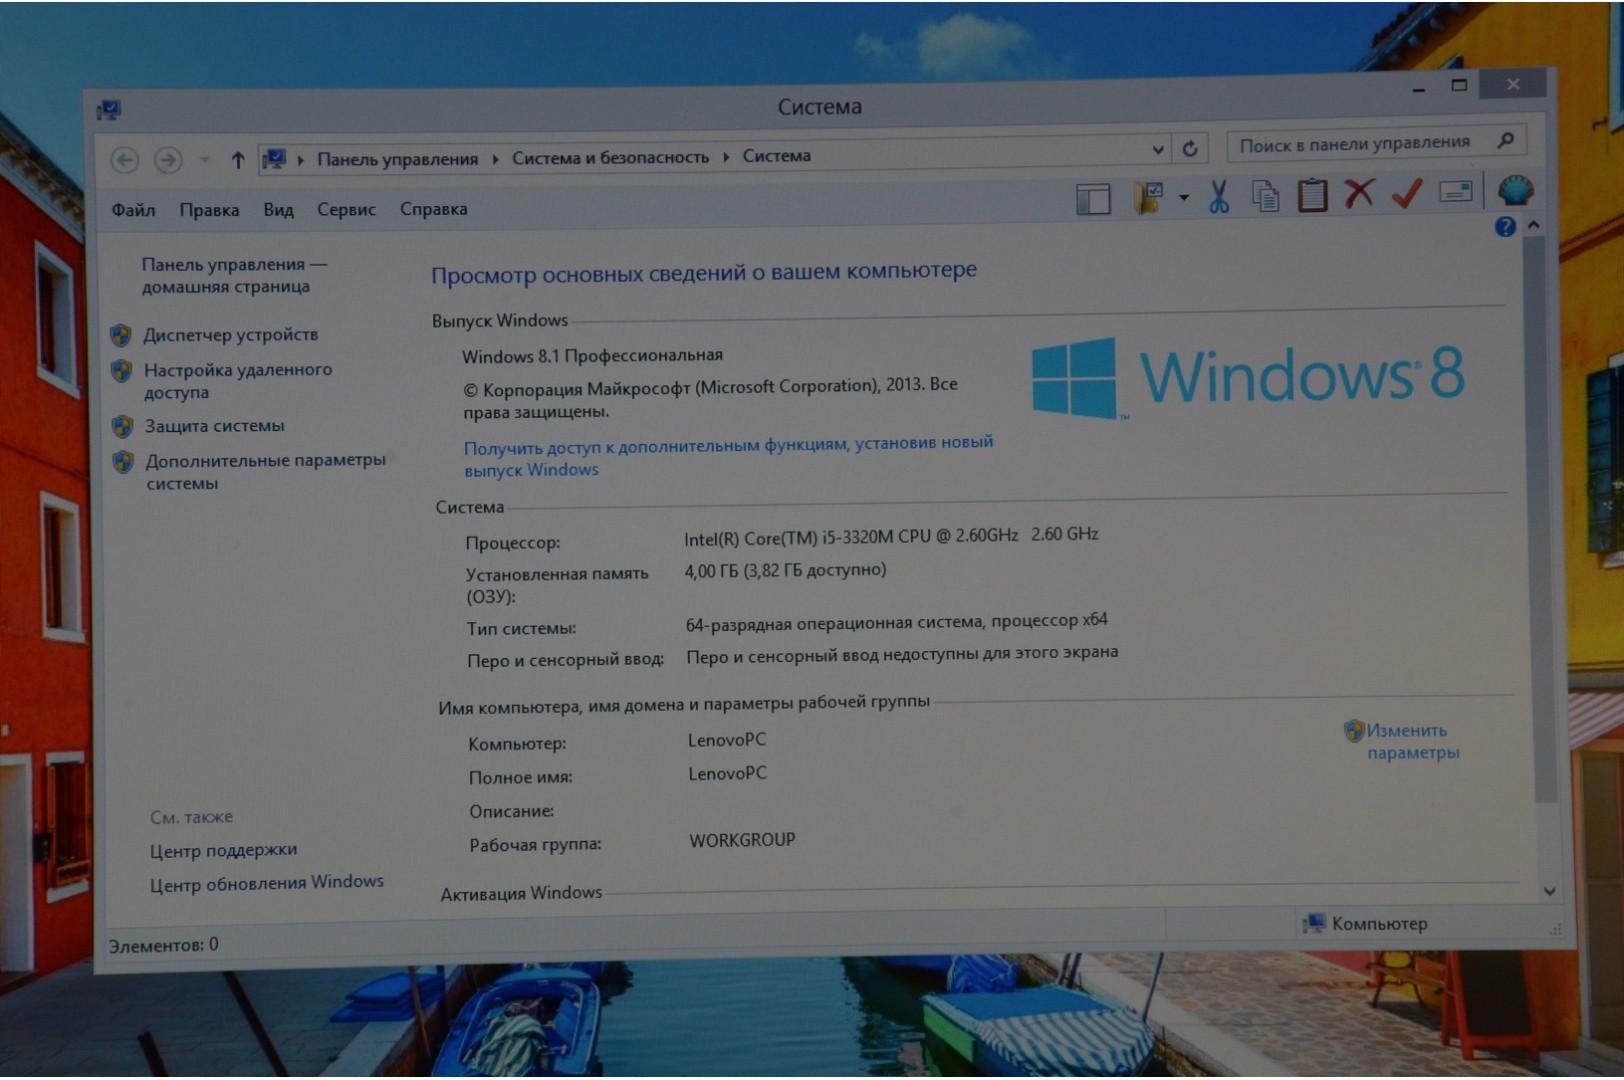Click the Paste clipboard icon
The width and height of the screenshot is (1624, 1080).
pos(1312,195)
